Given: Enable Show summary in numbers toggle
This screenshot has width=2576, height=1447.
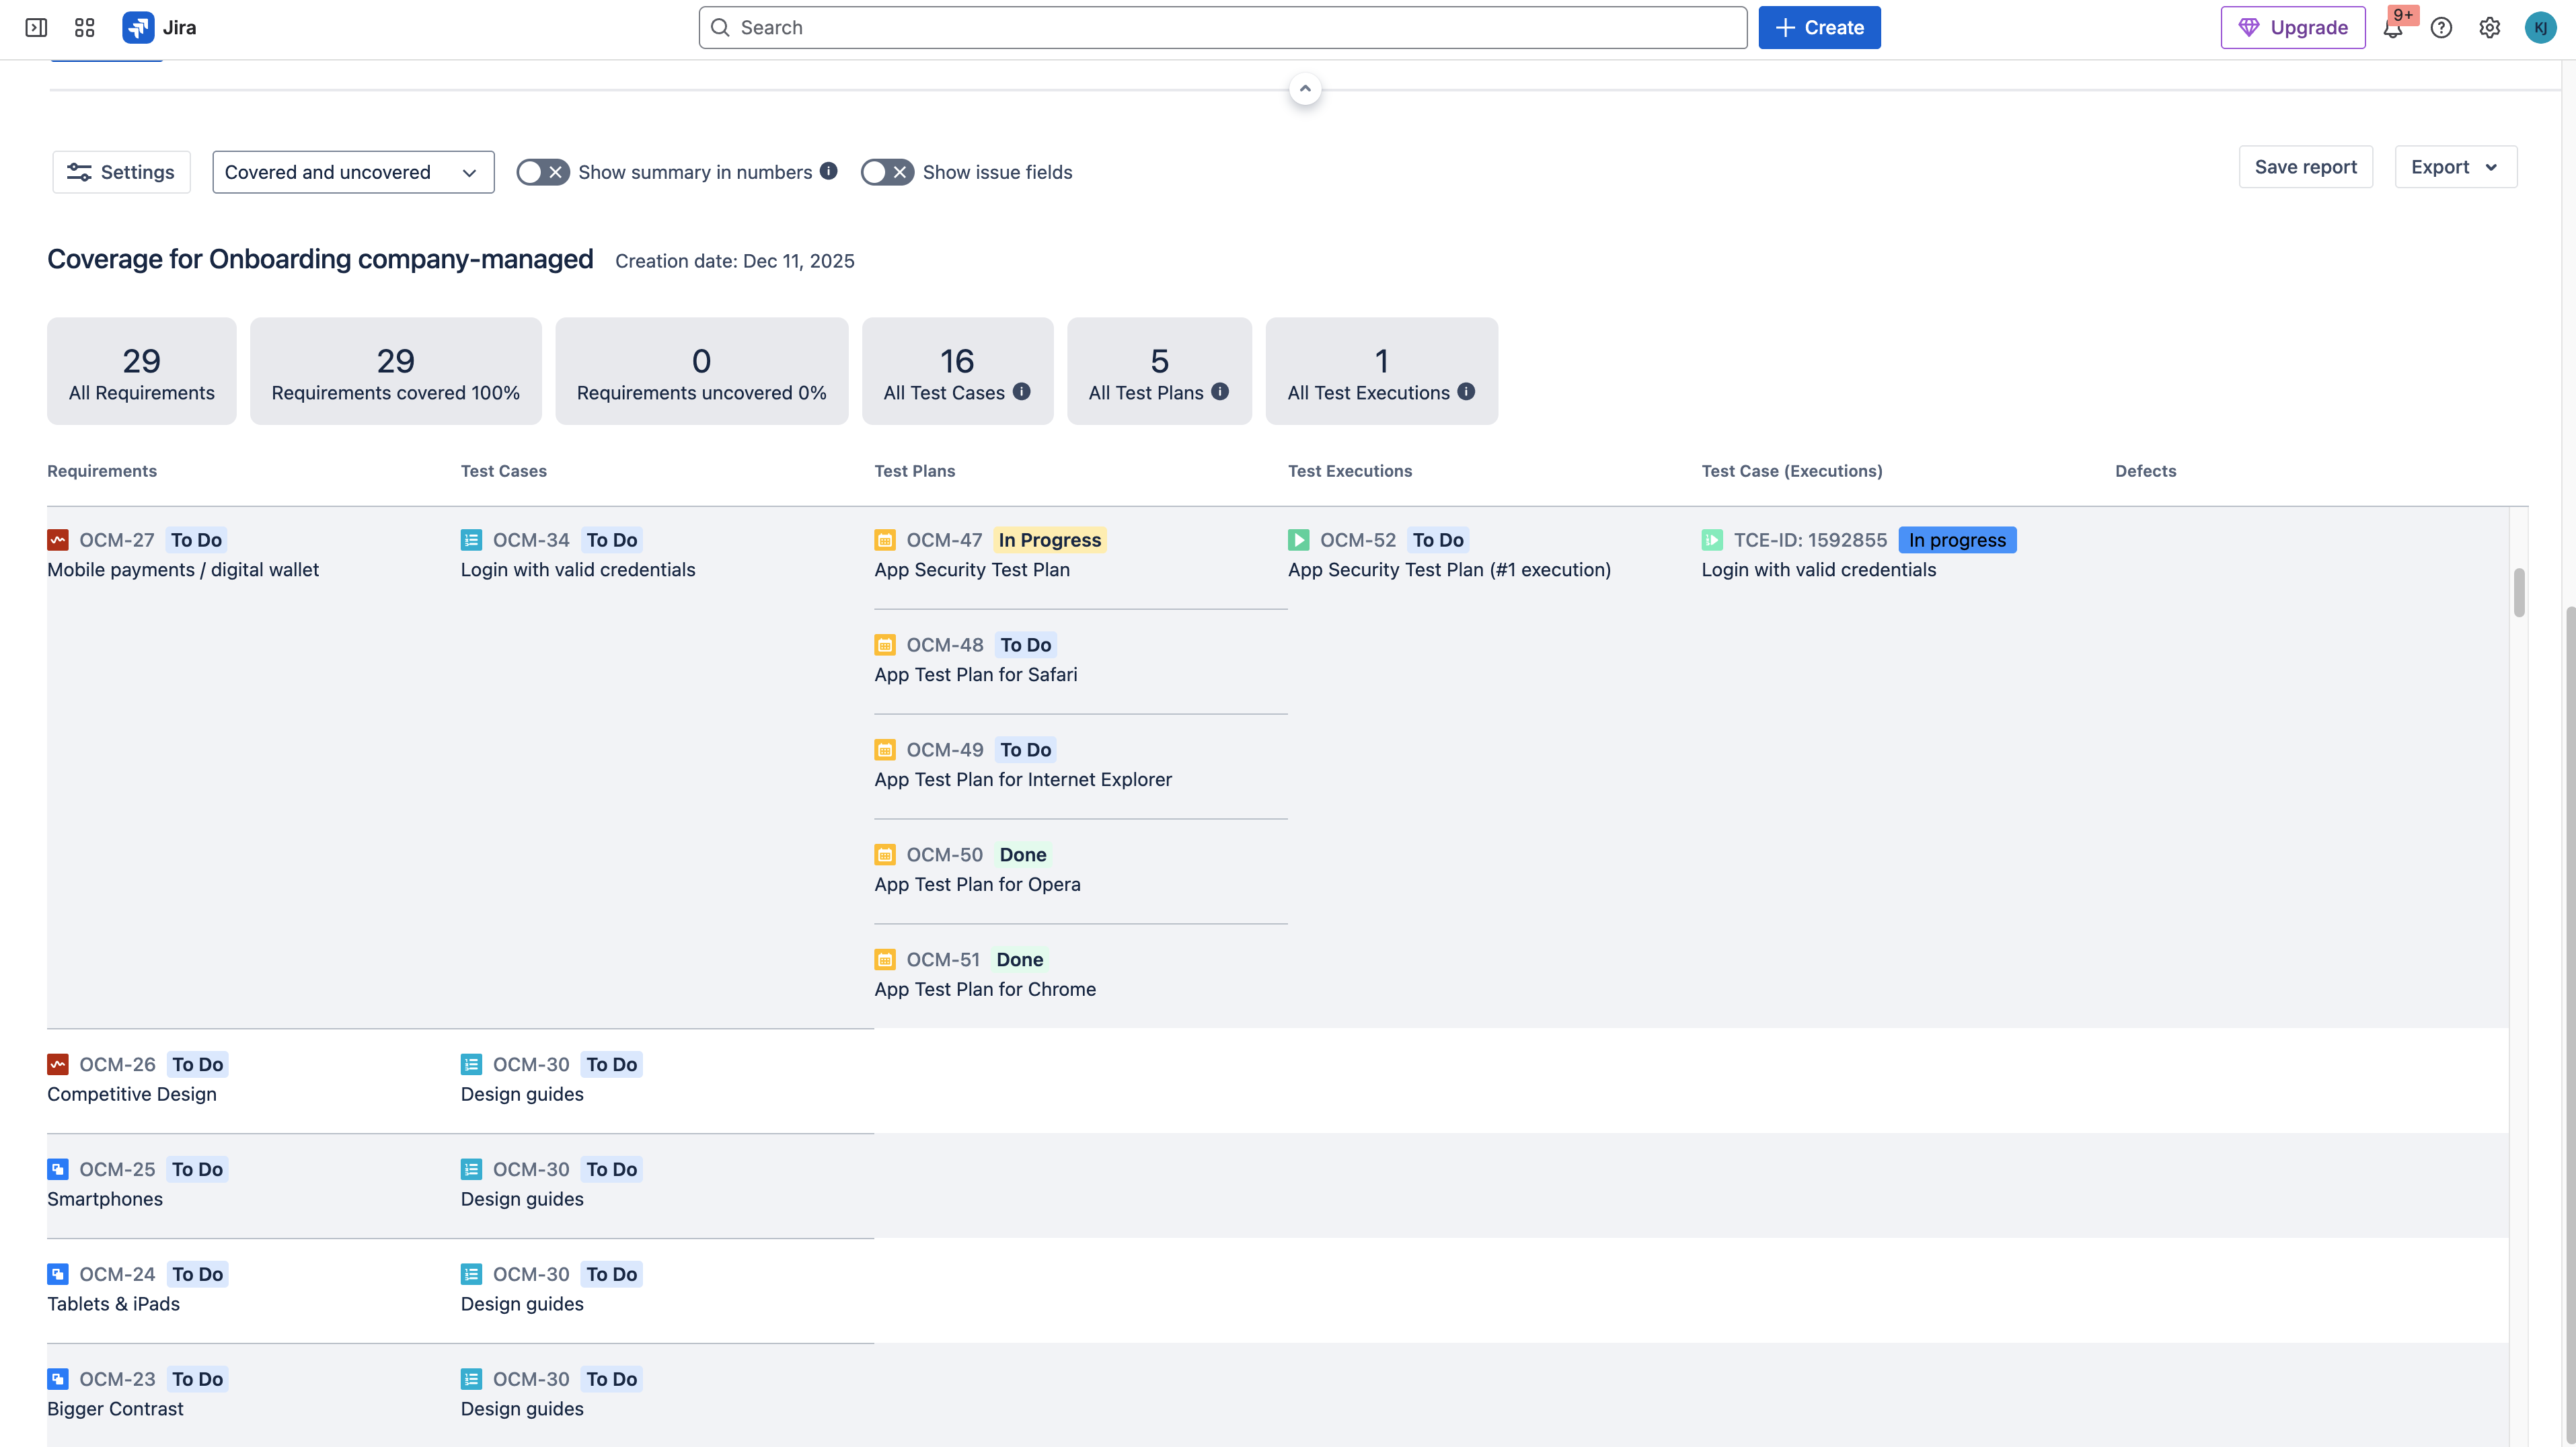Looking at the screenshot, I should [x=543, y=172].
